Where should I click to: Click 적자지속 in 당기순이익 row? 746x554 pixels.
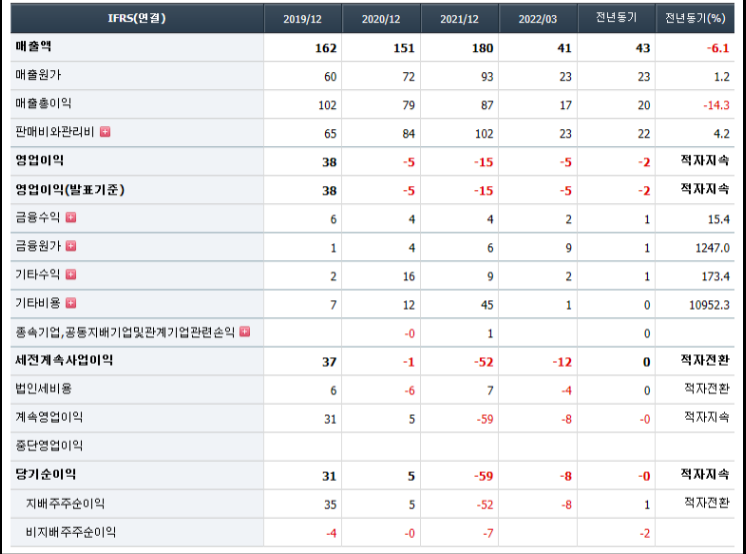pos(705,475)
